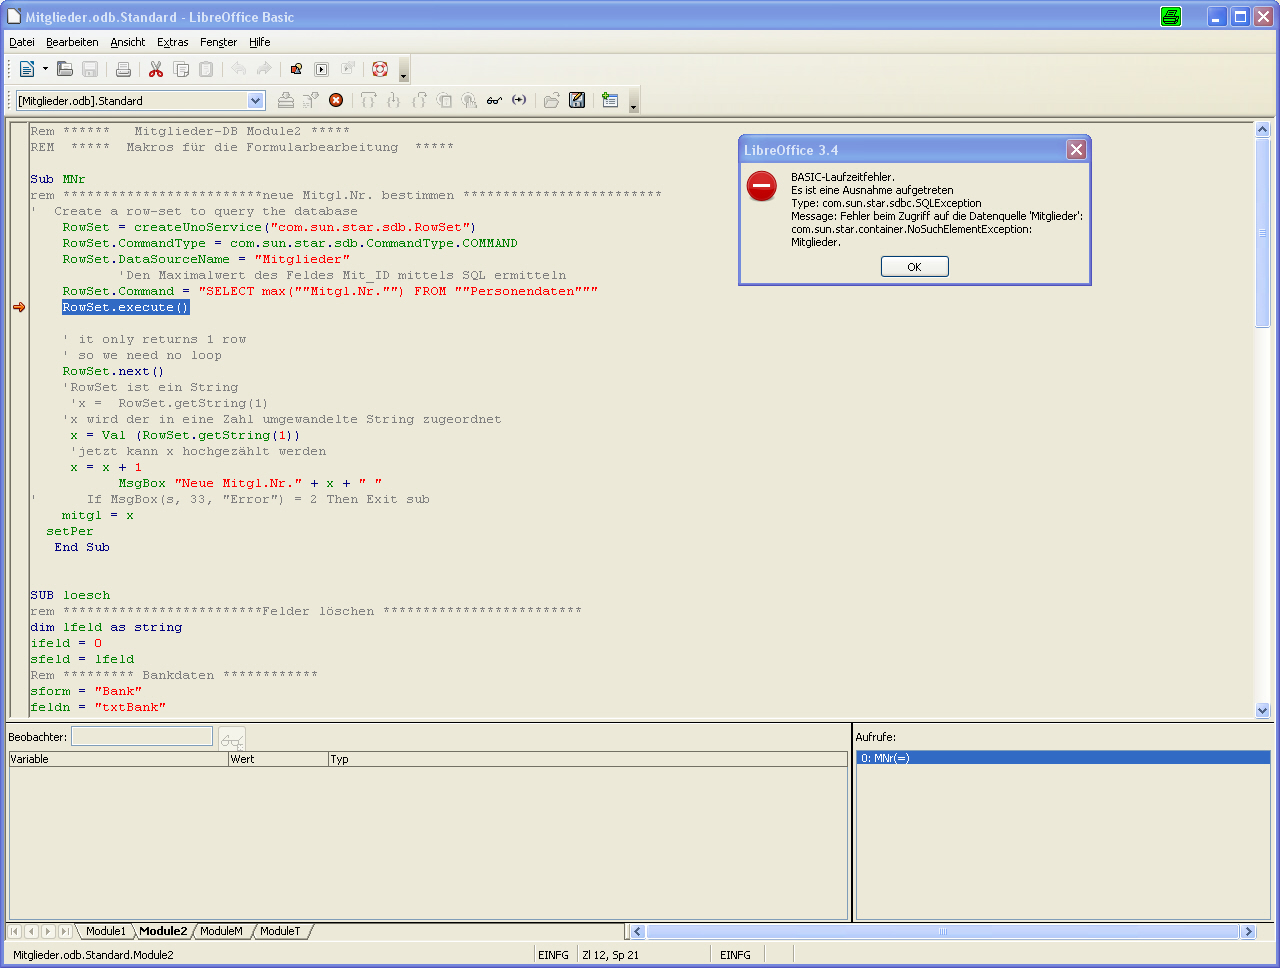1280x968 pixels.
Task: Click the [Mitglieder.odb].Standard library combo box
Action: (140, 100)
